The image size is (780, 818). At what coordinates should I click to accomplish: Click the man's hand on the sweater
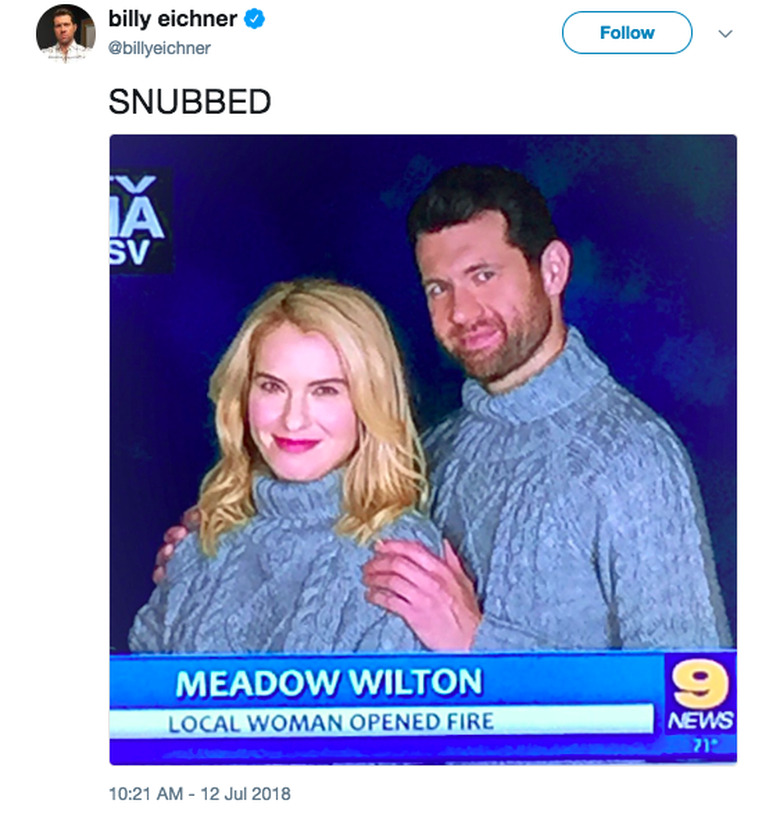click(422, 591)
